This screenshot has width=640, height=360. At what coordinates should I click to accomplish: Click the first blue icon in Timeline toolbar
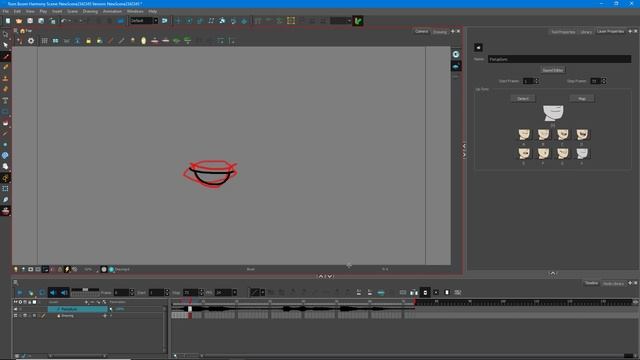(x=20, y=293)
